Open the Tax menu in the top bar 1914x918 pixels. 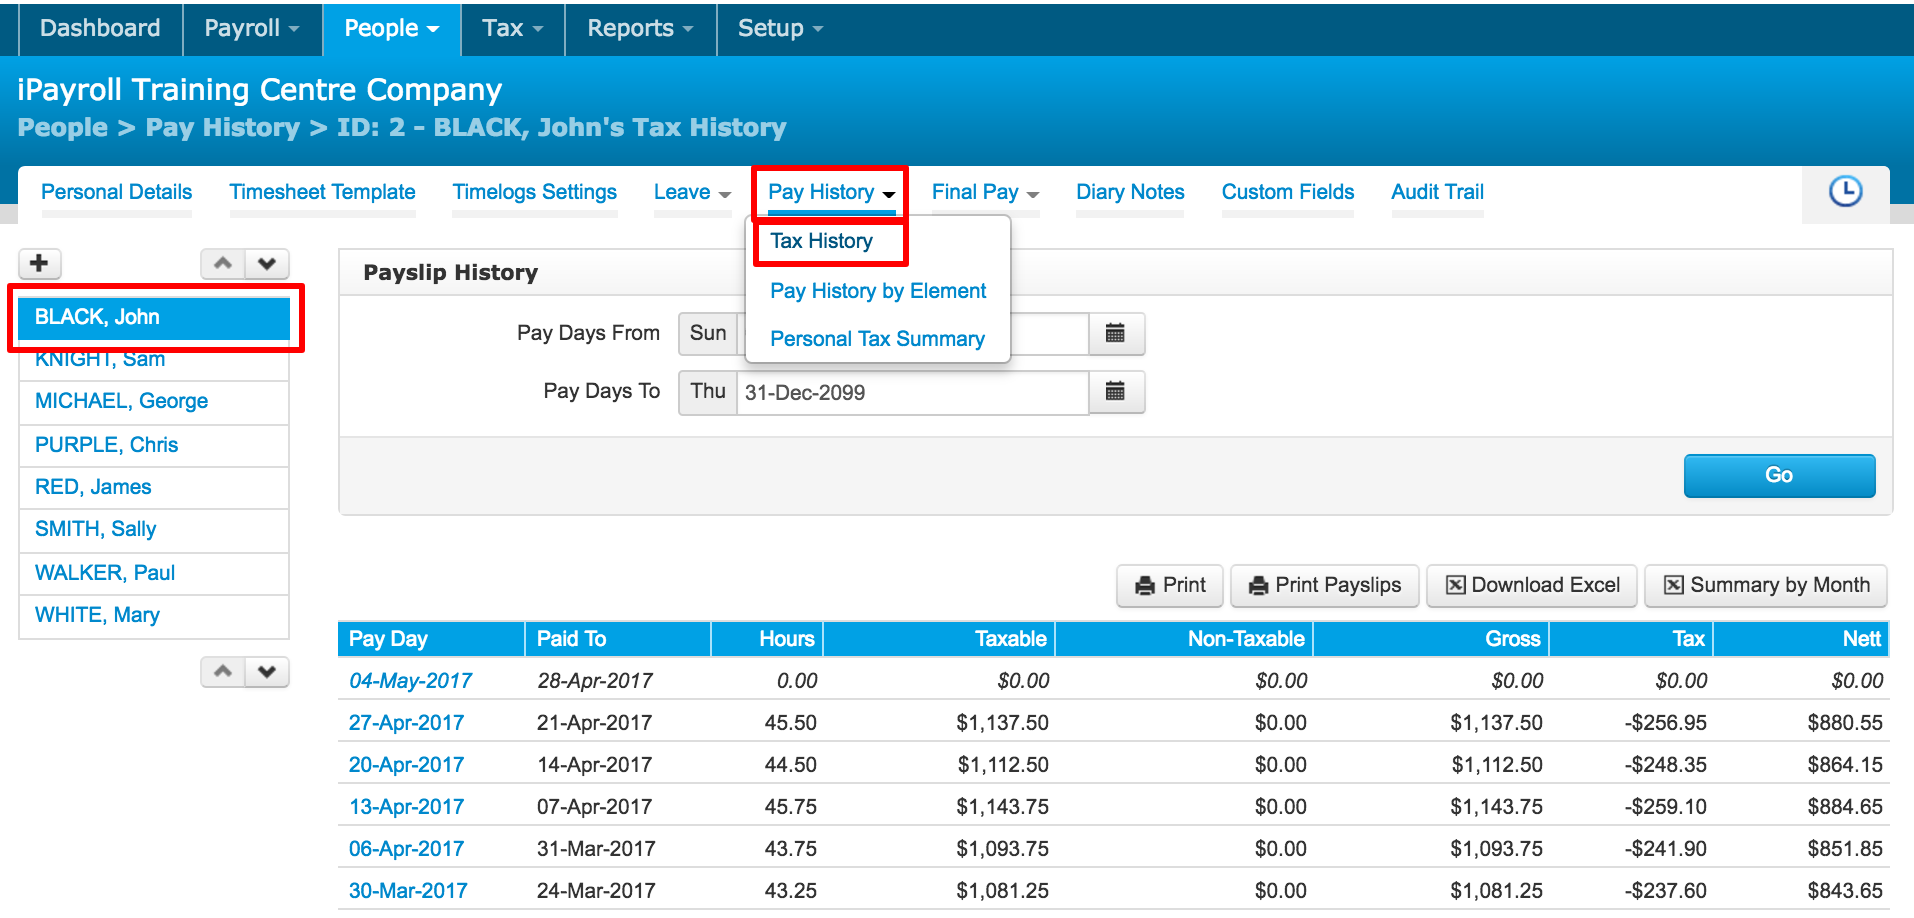[513, 28]
